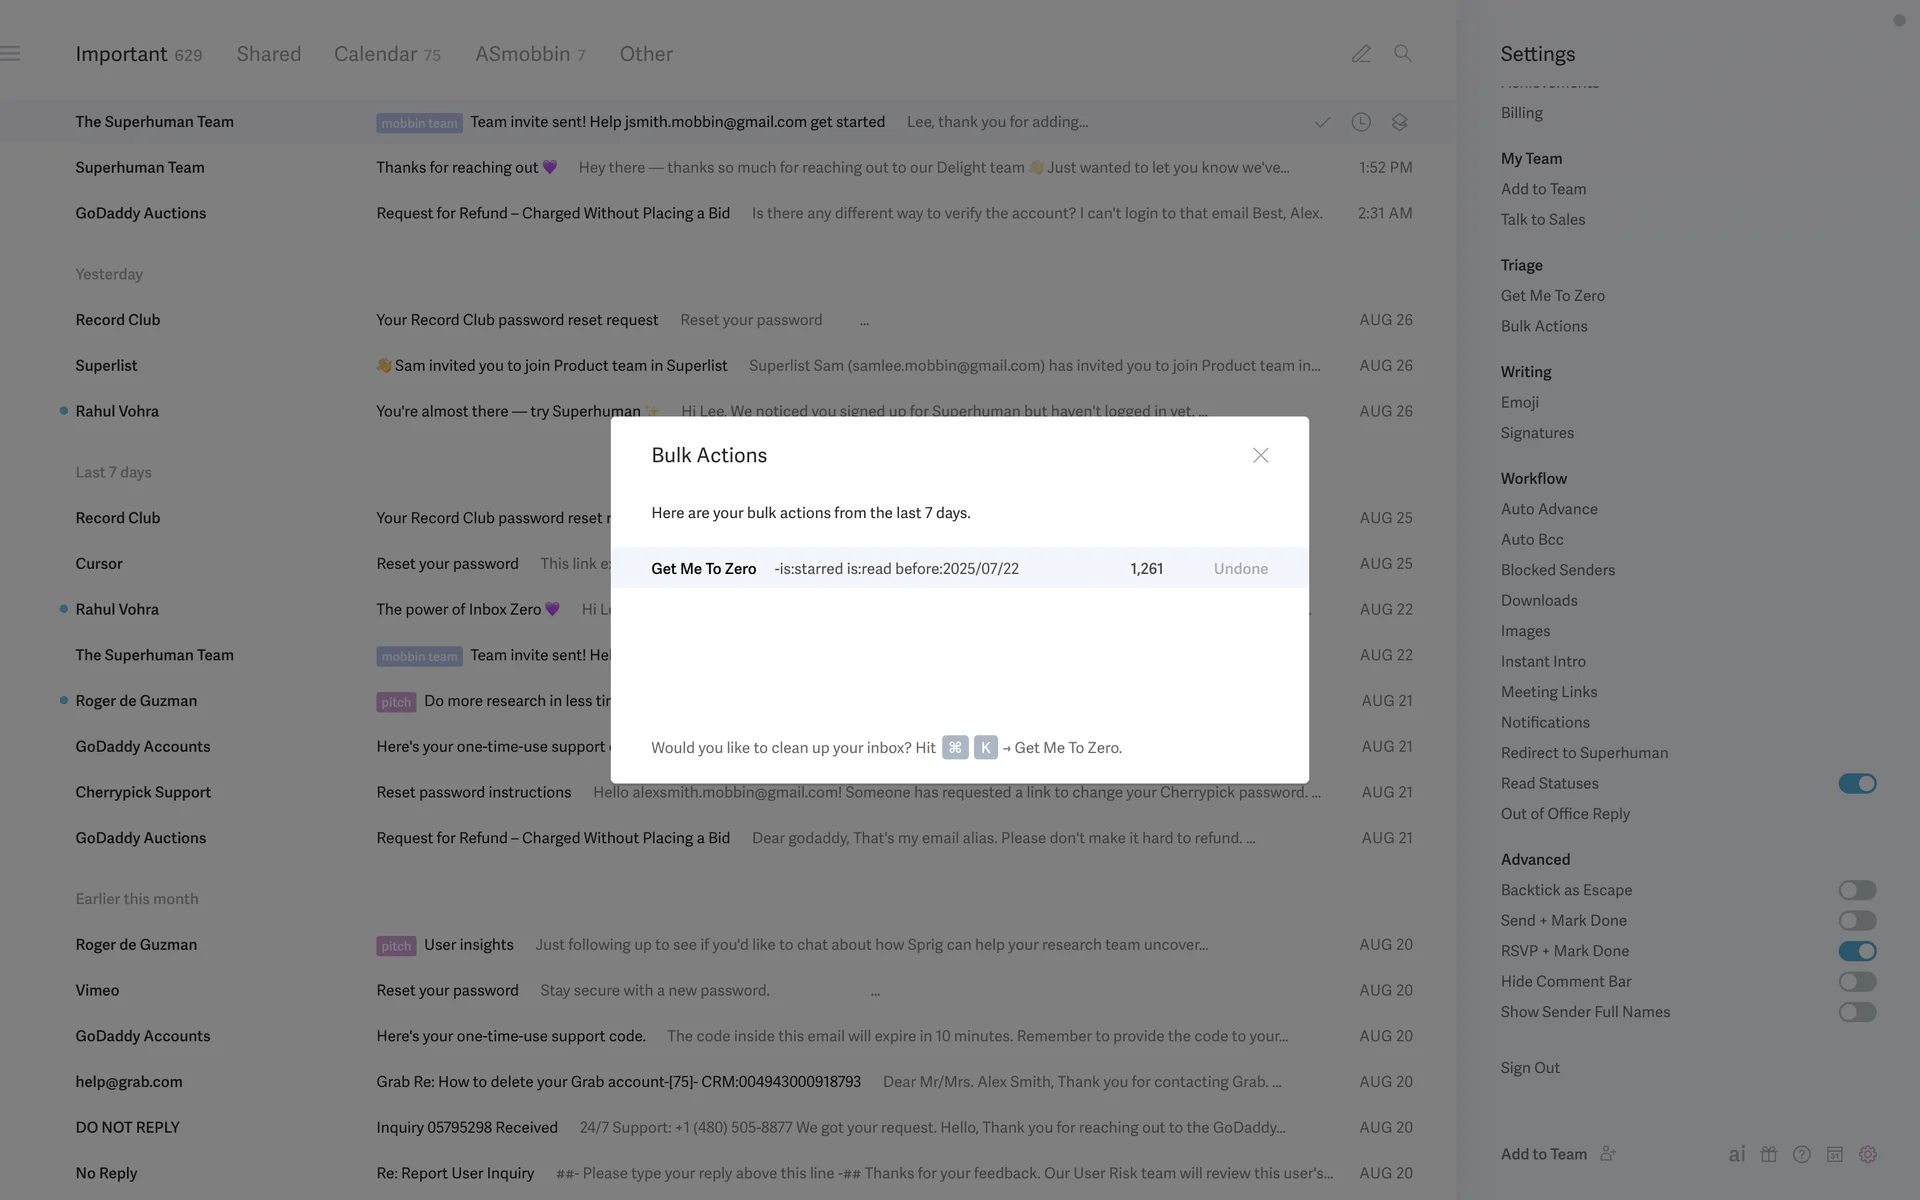Enable Show Sender Full Names toggle
This screenshot has height=1200, width=1920.
1856,1012
